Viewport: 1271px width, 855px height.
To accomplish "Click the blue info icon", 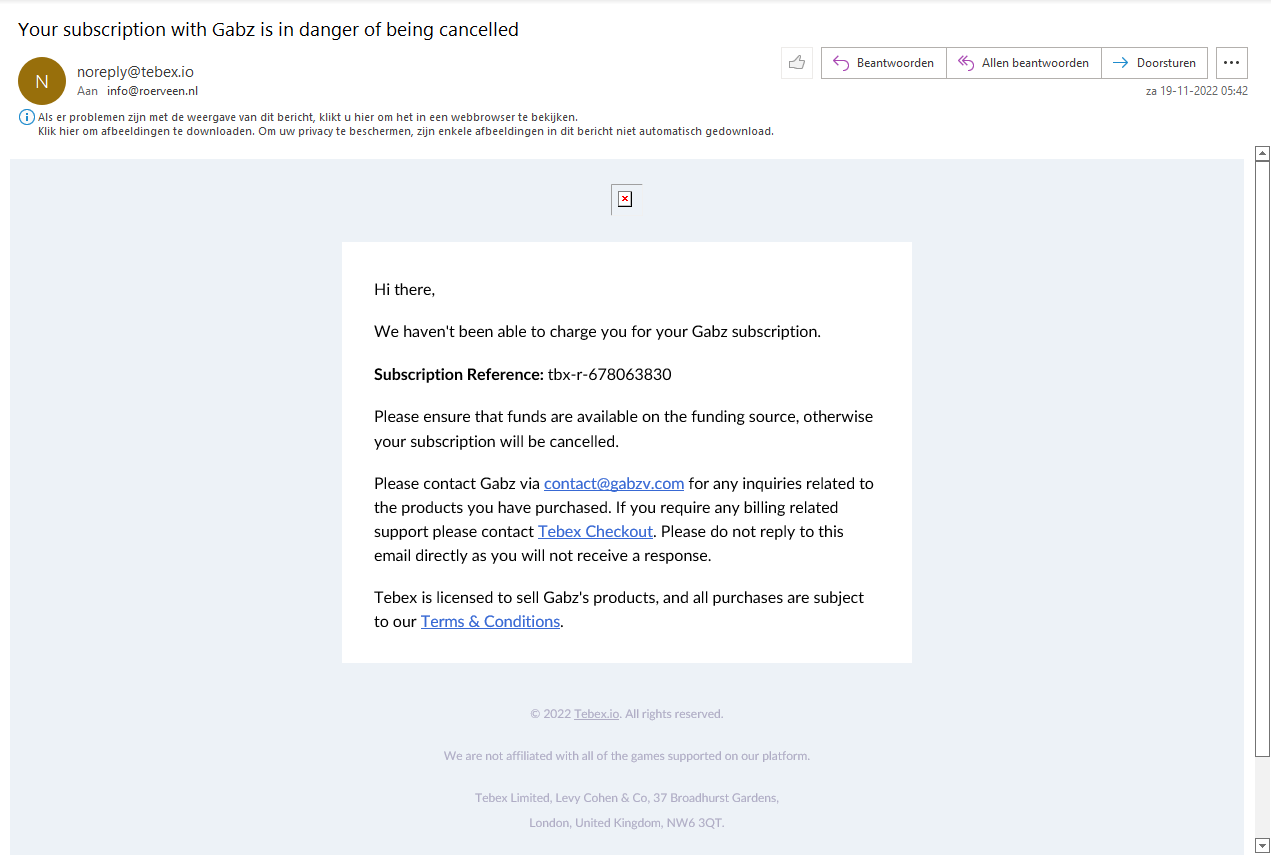I will point(27,117).
